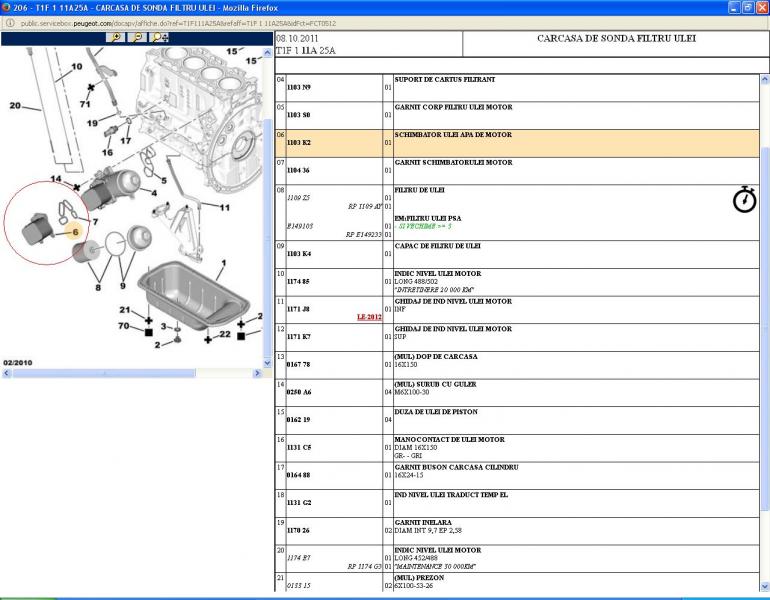Select part number 1174 85

tap(299, 282)
